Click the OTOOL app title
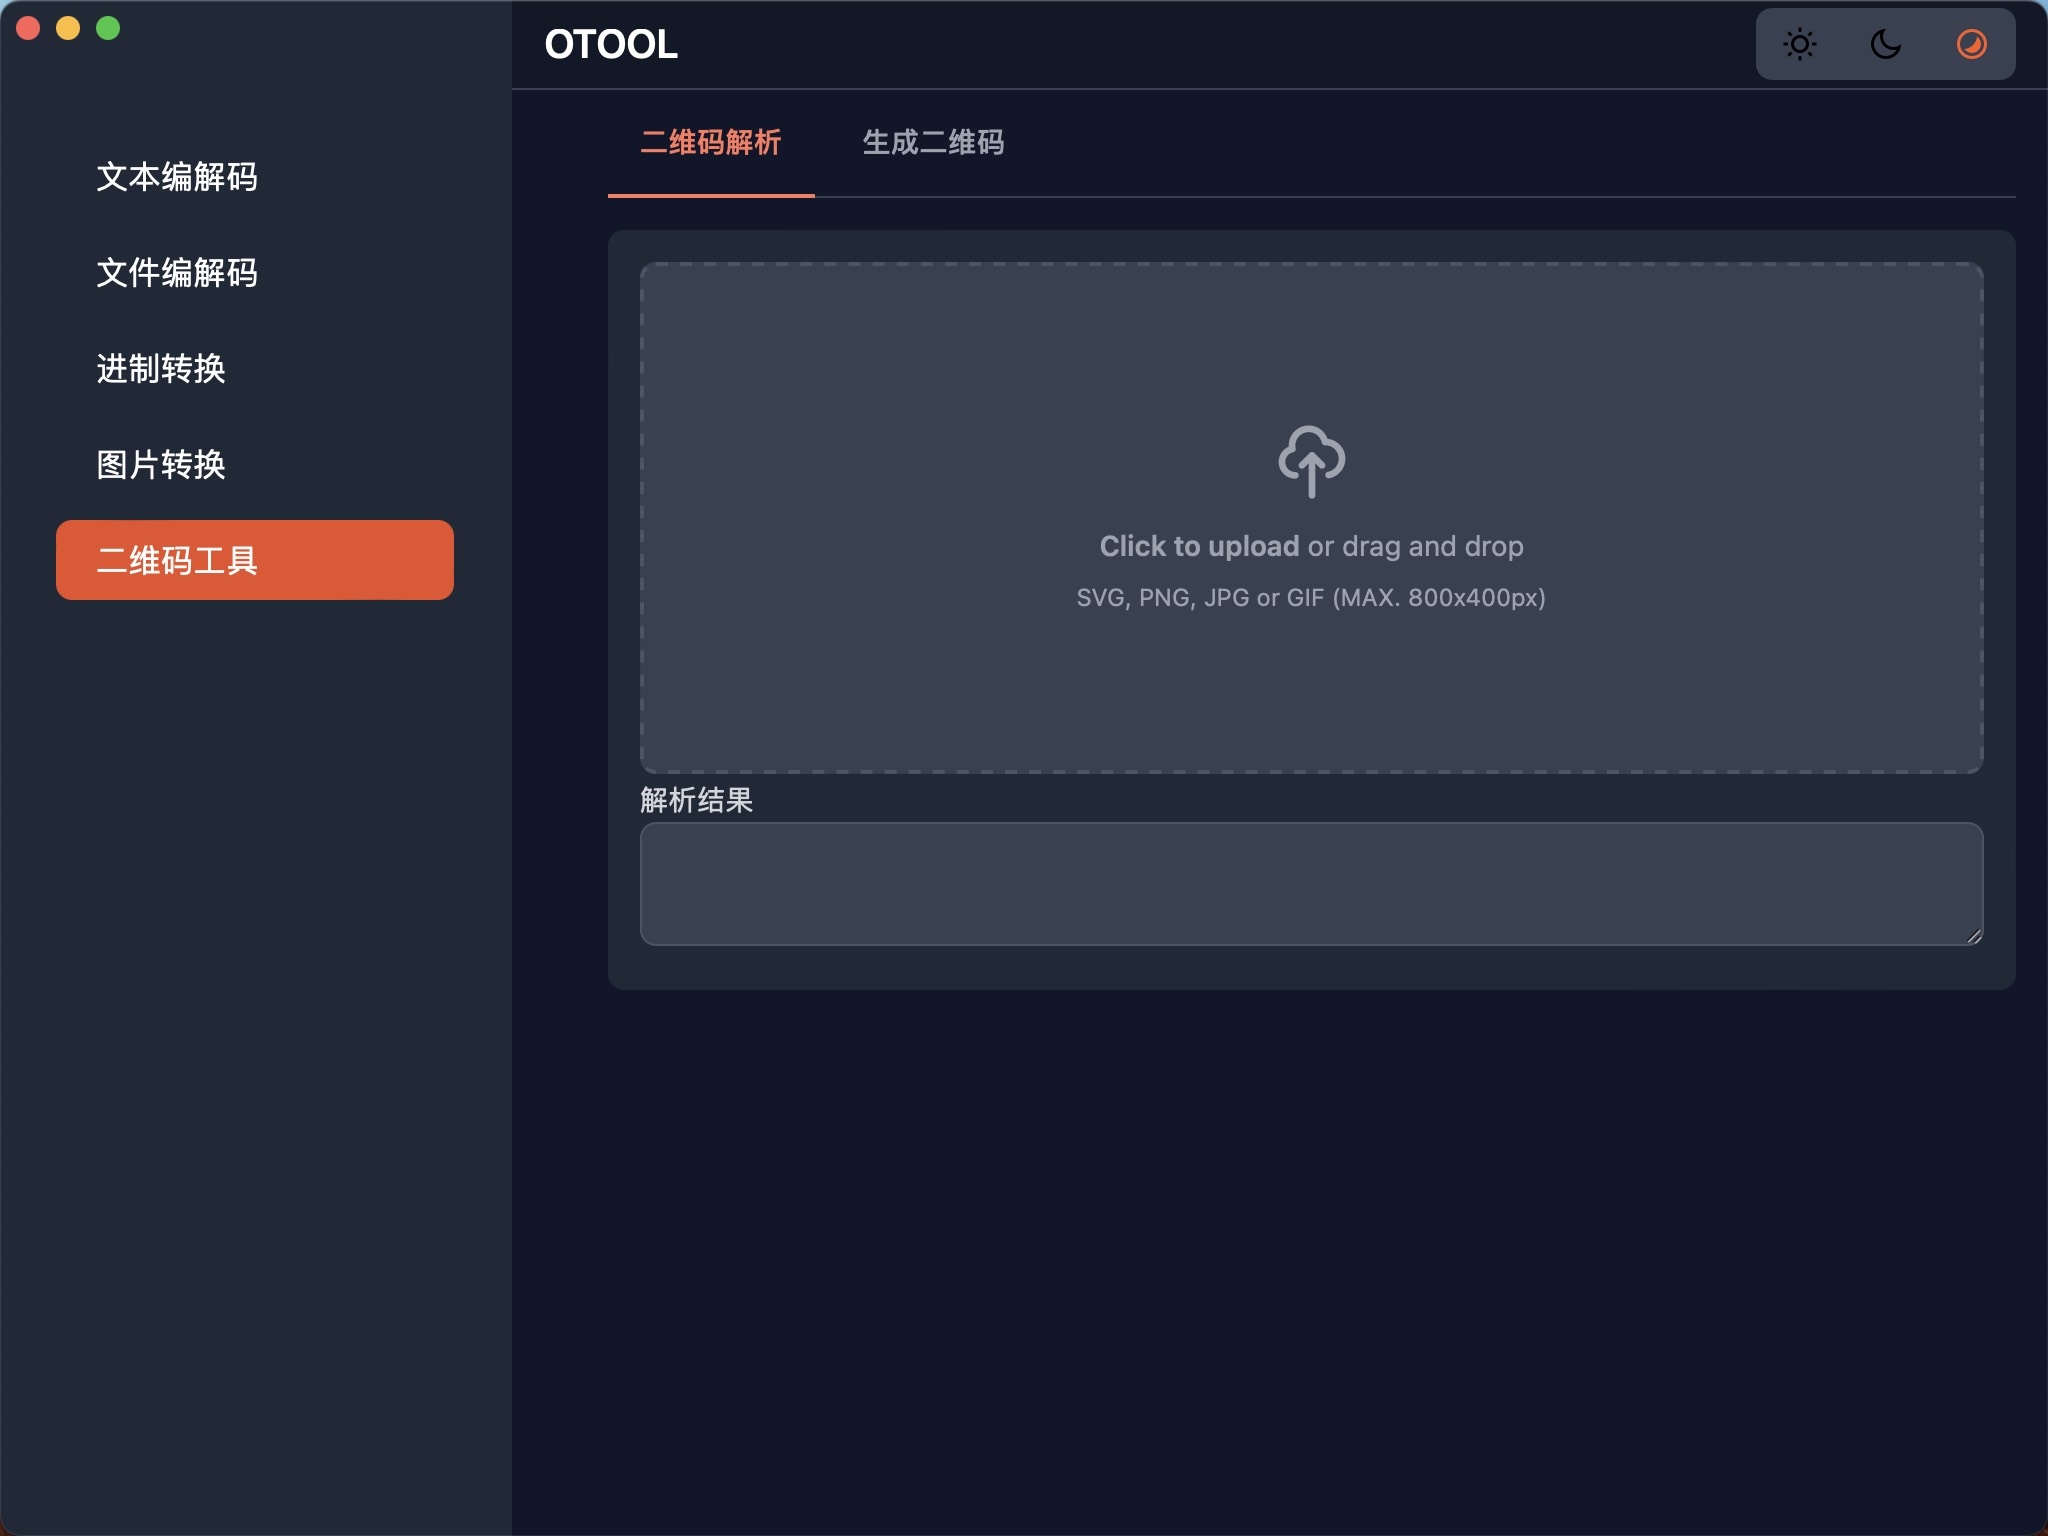The height and width of the screenshot is (1536, 2048). point(611,44)
